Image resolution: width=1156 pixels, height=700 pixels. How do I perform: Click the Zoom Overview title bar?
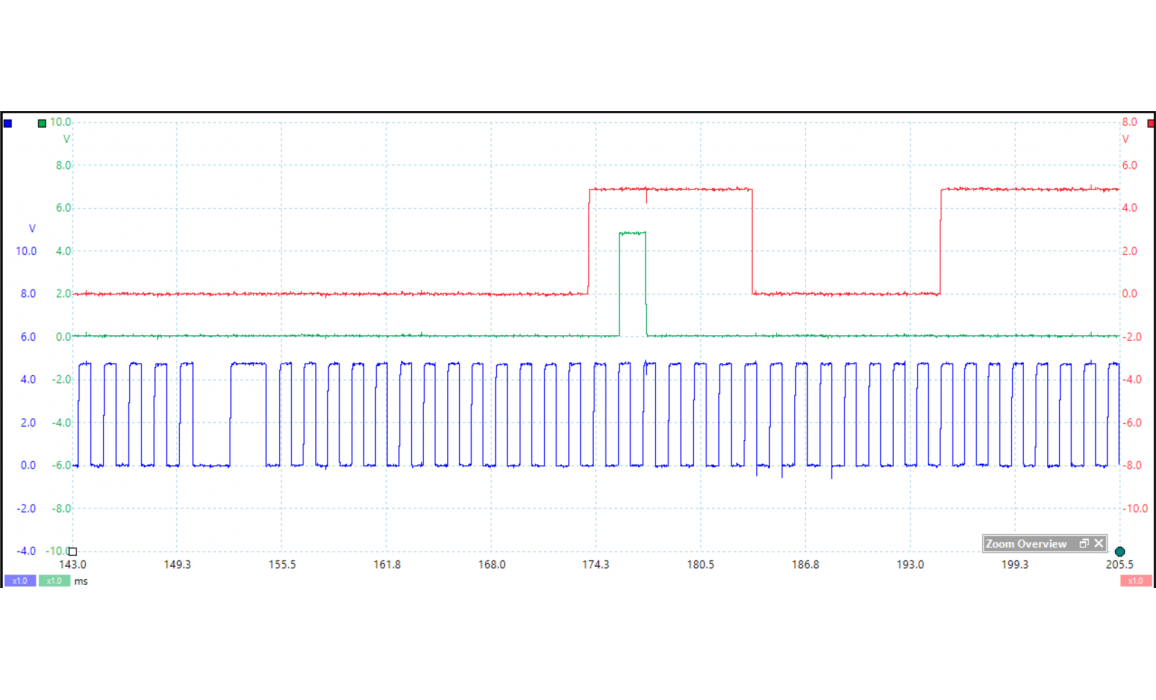click(x=1026, y=544)
